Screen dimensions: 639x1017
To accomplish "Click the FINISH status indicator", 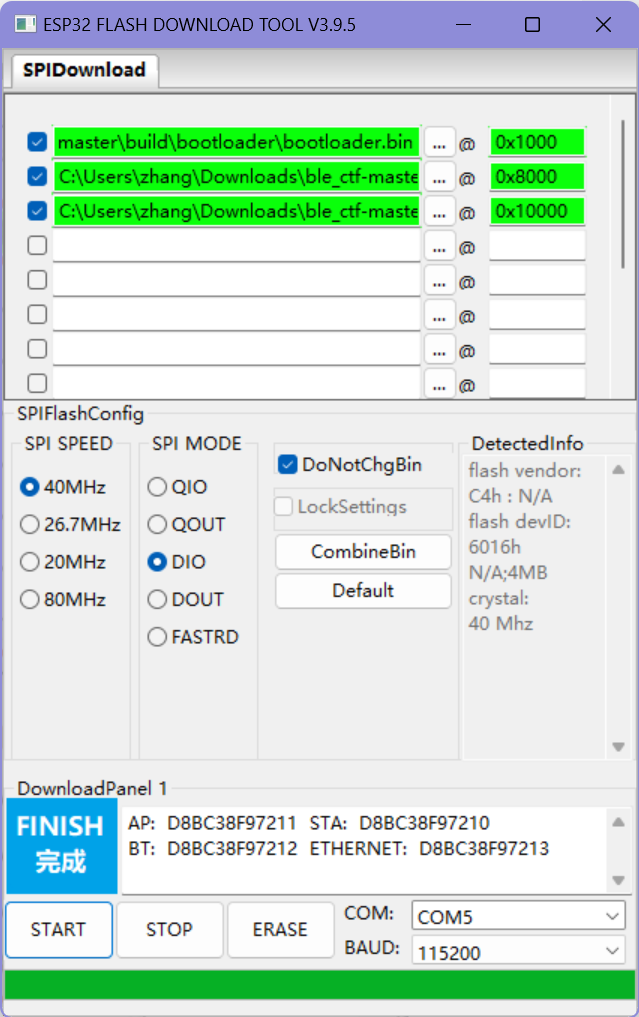I will [x=62, y=846].
